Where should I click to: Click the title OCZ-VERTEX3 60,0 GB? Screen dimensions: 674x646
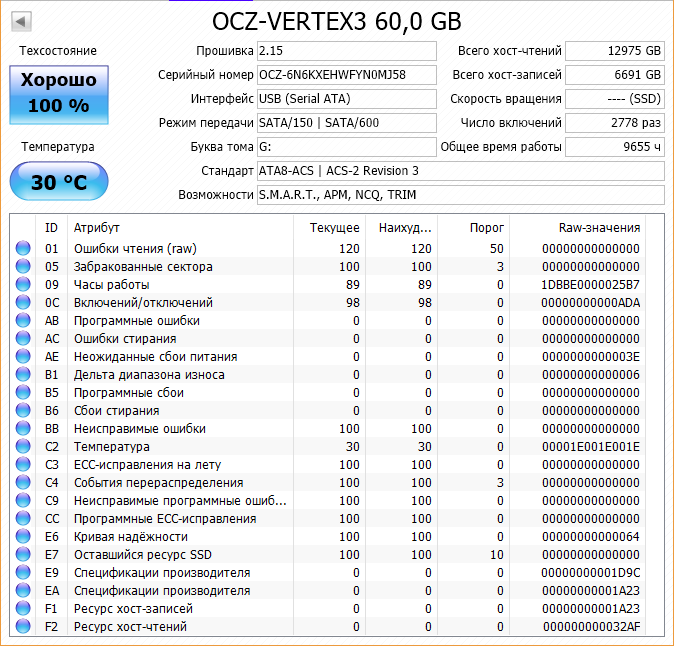[337, 21]
